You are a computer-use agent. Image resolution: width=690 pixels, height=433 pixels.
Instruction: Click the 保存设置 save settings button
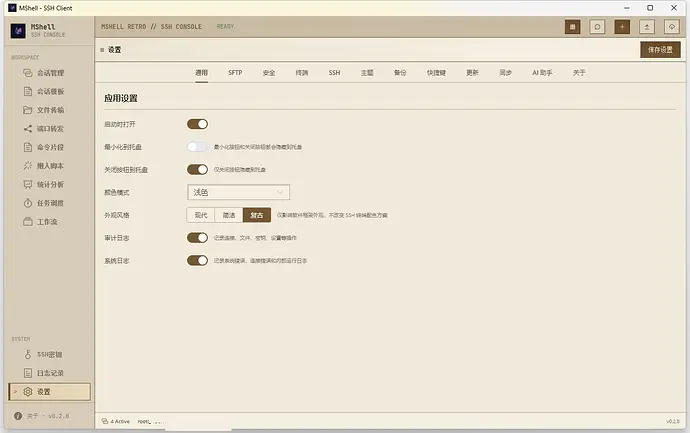[660, 50]
